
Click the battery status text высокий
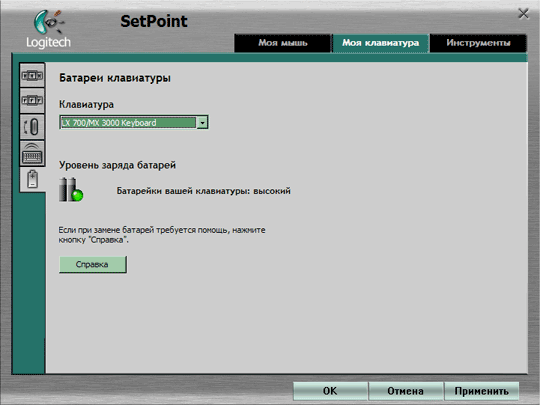(272, 191)
